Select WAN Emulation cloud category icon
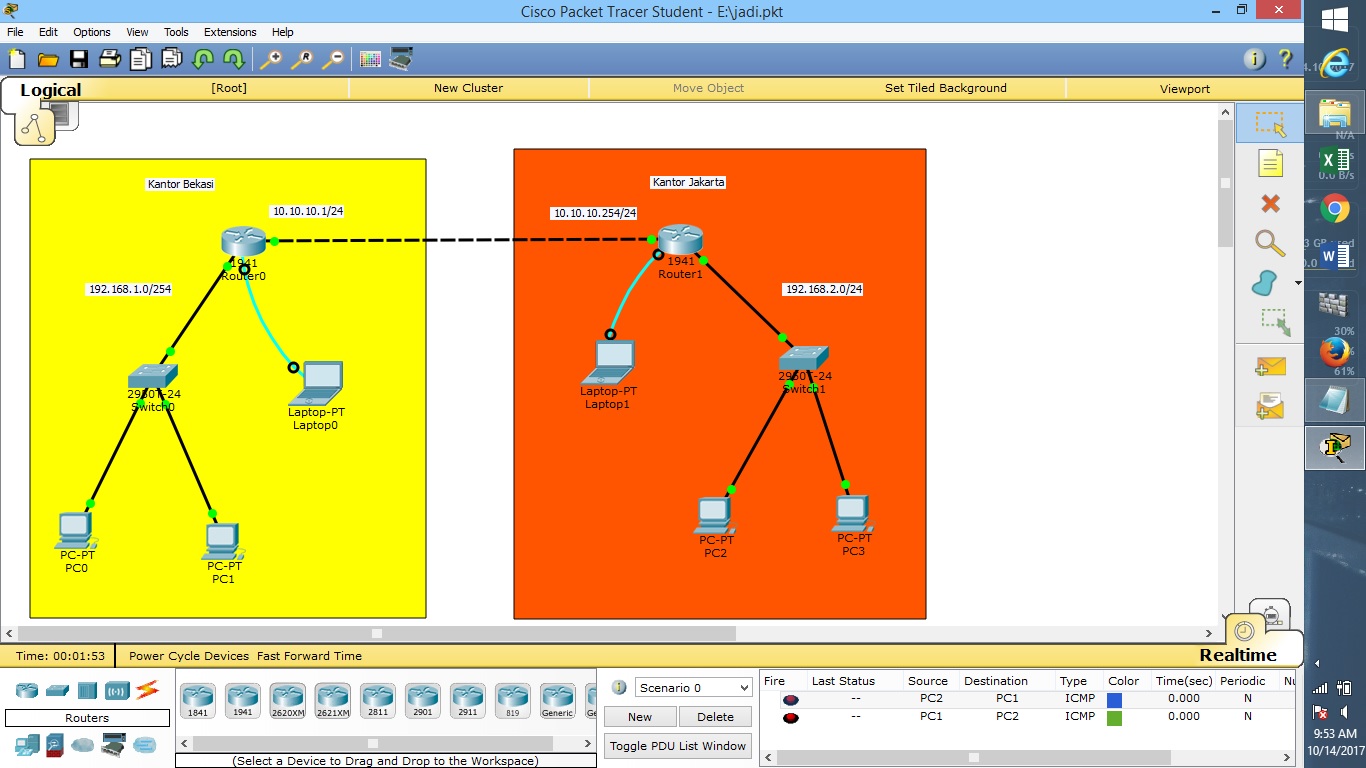 (84, 745)
